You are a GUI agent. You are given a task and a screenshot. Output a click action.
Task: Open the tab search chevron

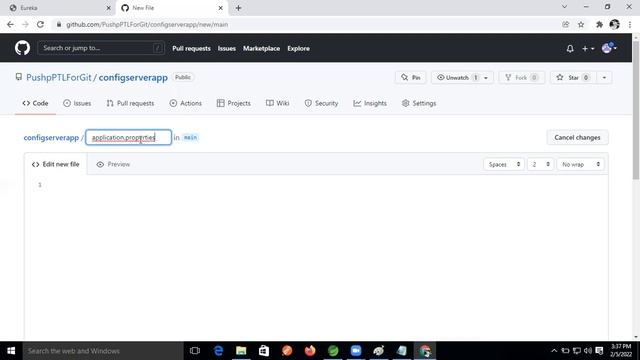click(x=564, y=7)
